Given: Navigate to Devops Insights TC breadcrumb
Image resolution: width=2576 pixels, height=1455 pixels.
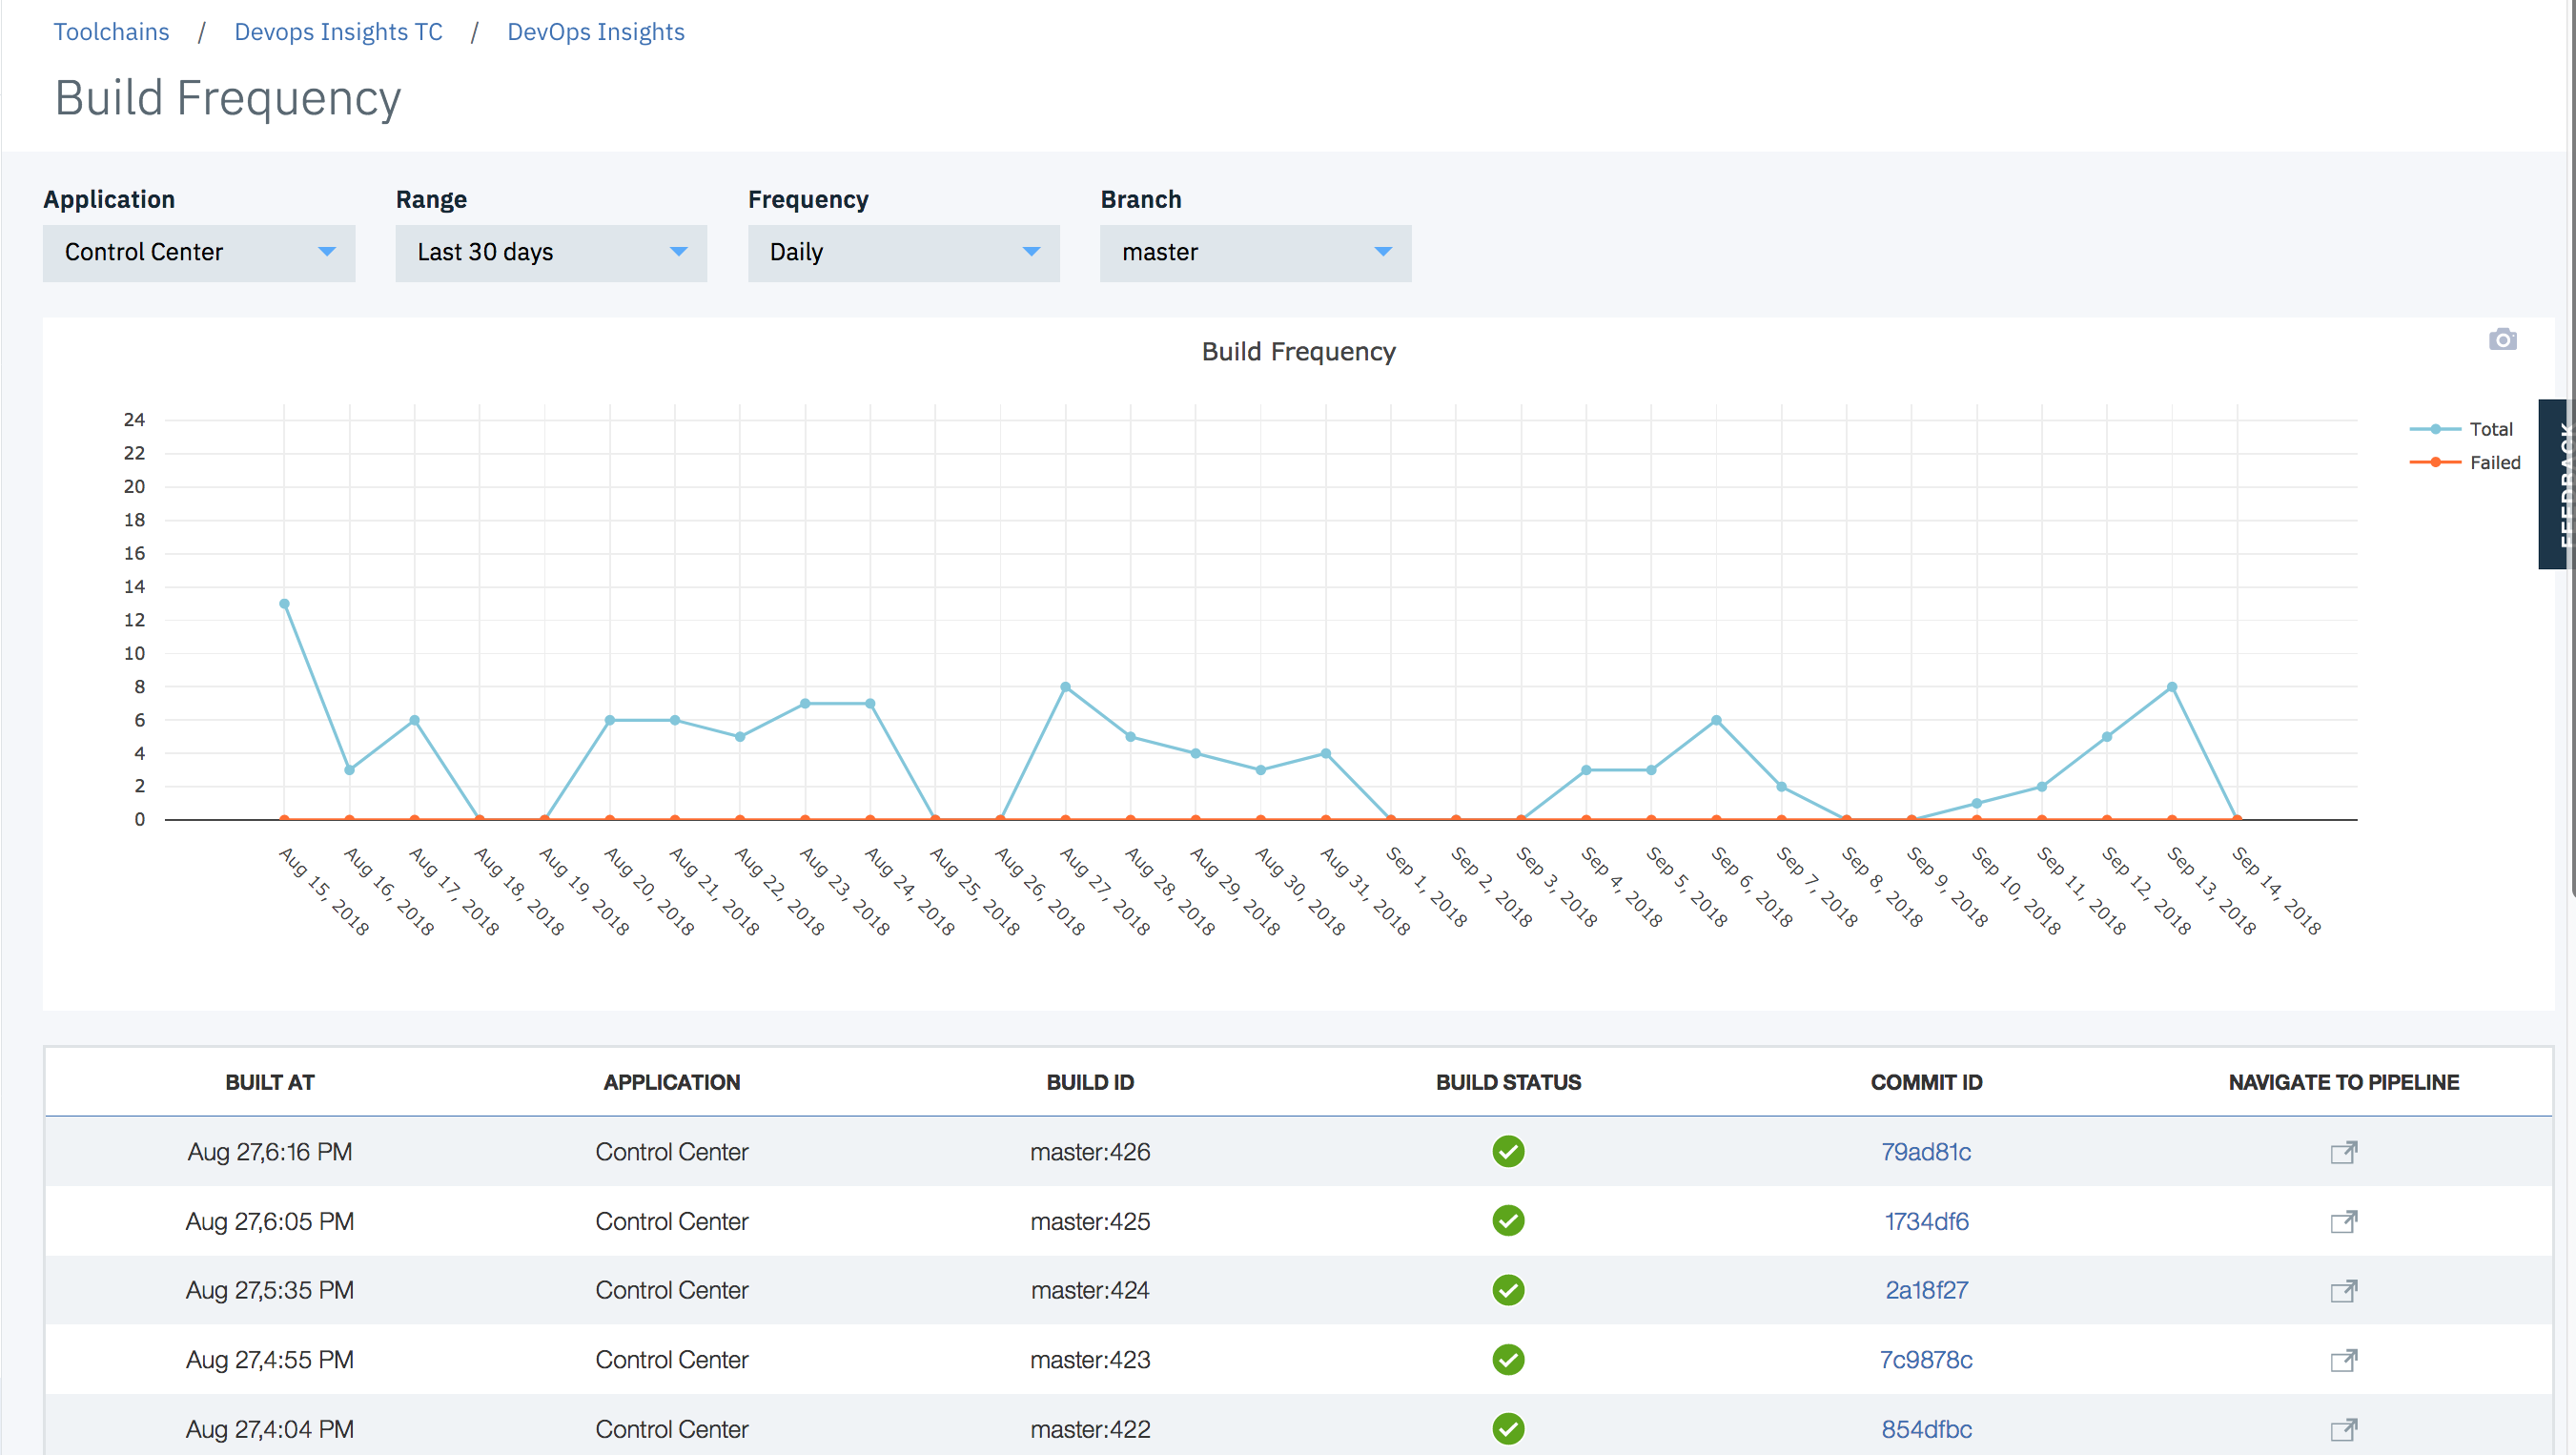Looking at the screenshot, I should coord(338,32).
